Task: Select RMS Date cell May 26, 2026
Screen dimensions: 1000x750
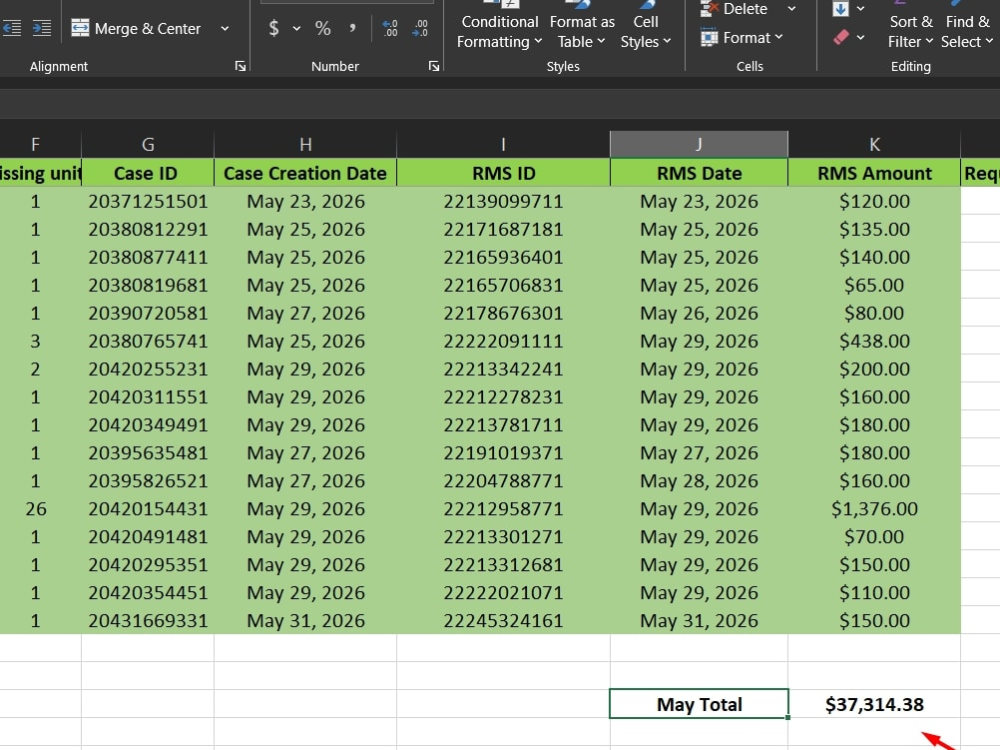Action: point(699,313)
